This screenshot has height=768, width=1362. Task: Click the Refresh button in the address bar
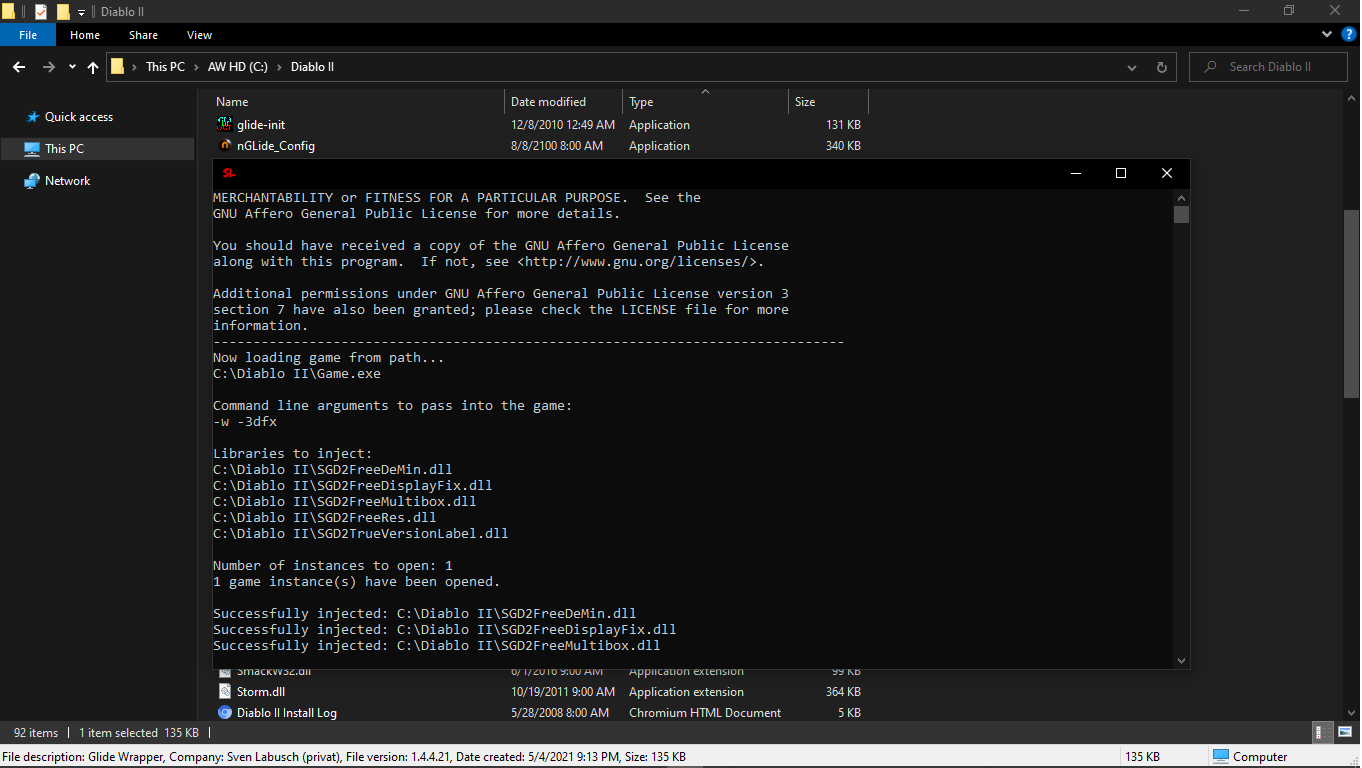point(1161,66)
